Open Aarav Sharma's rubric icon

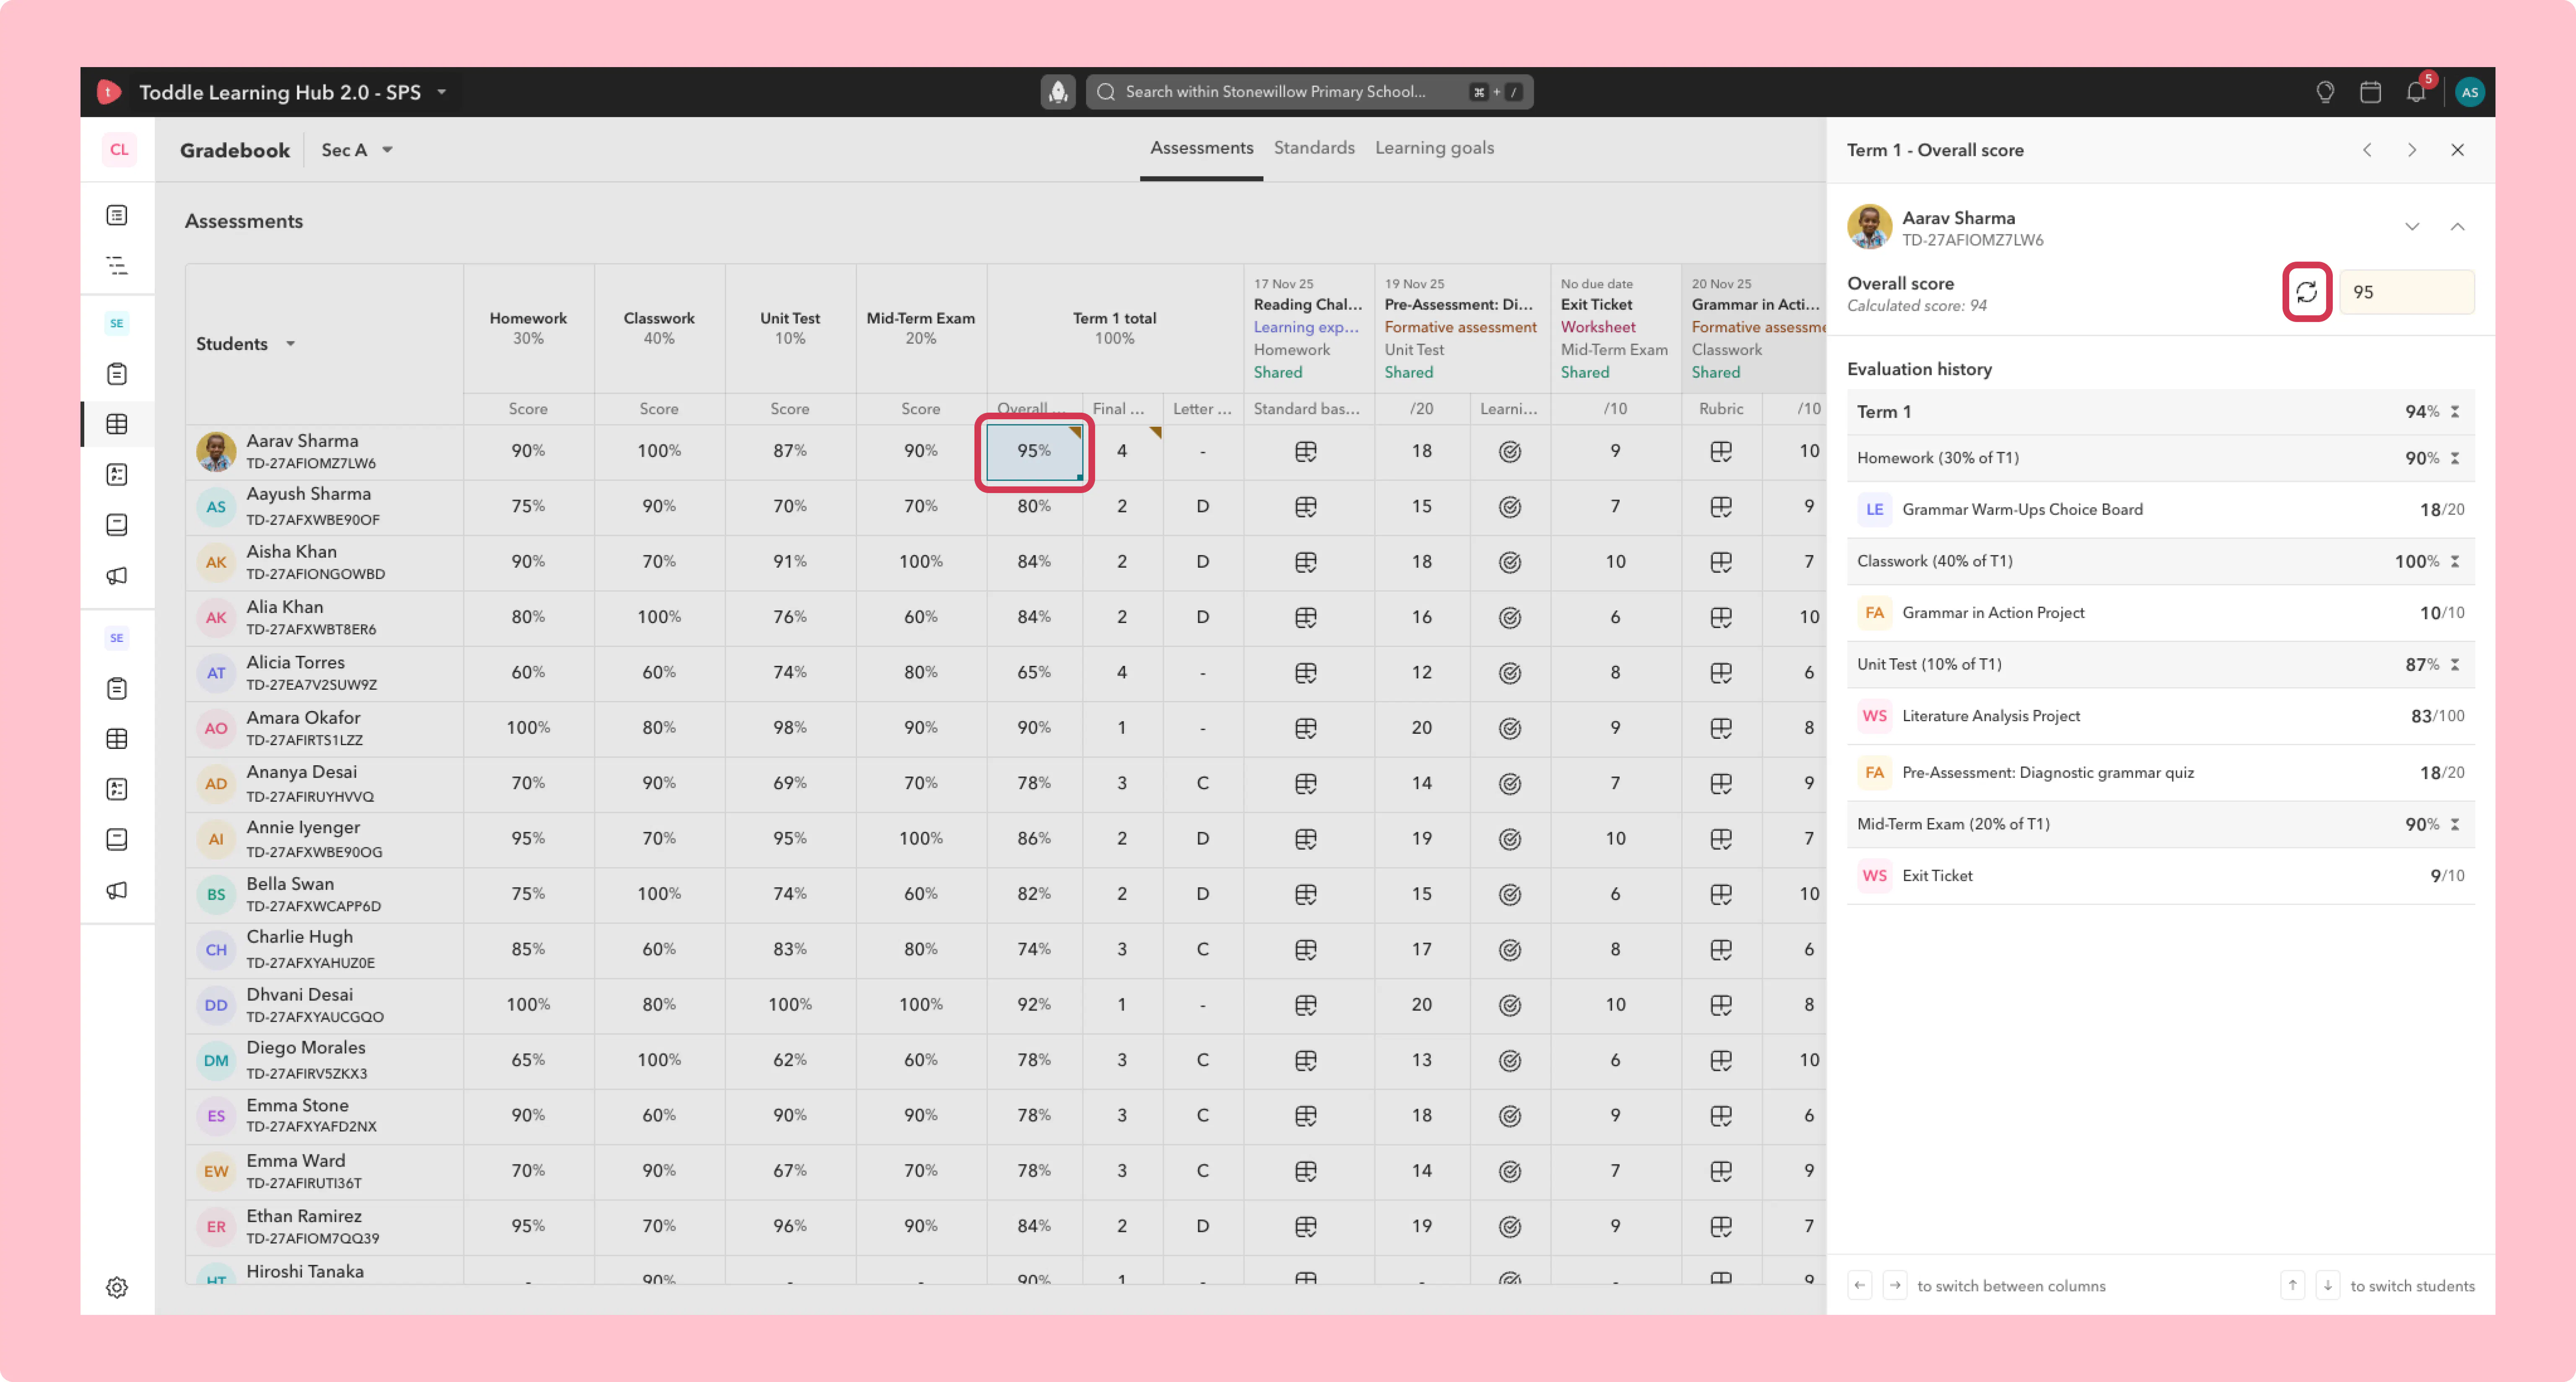pyautogui.click(x=1720, y=452)
